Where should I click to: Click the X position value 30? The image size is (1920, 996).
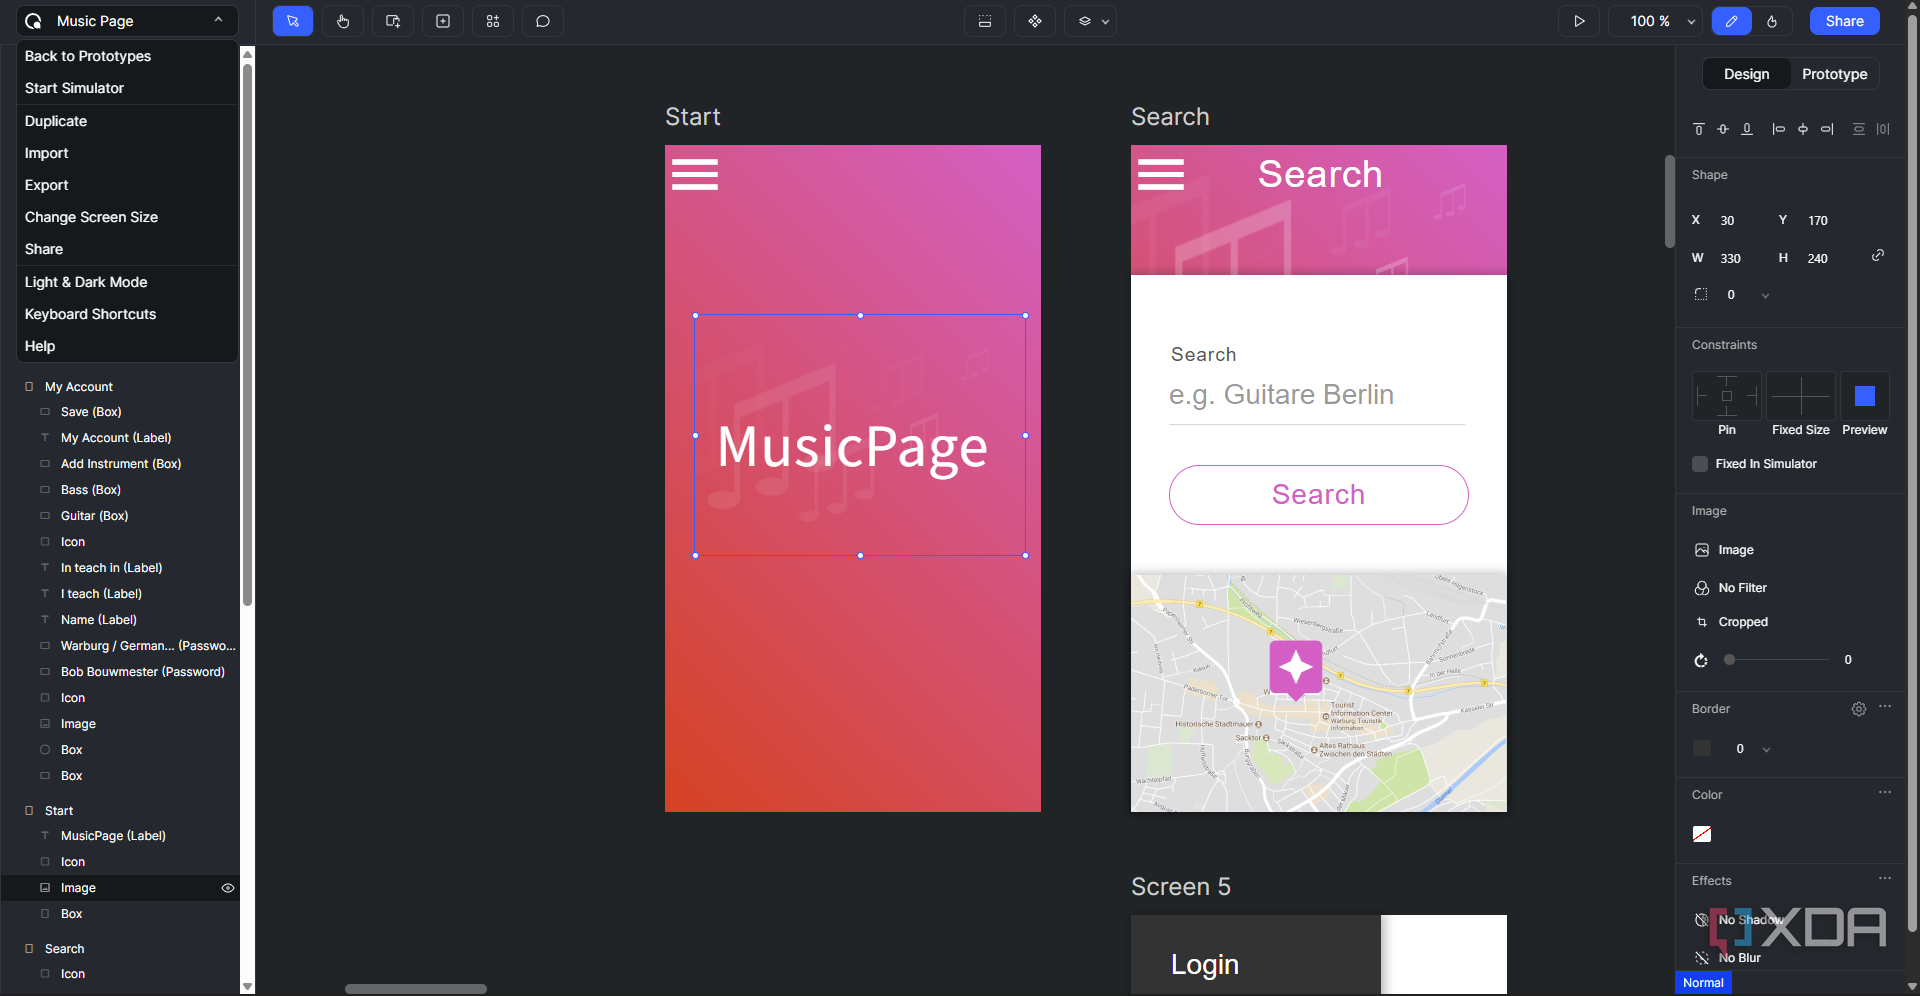tap(1728, 221)
